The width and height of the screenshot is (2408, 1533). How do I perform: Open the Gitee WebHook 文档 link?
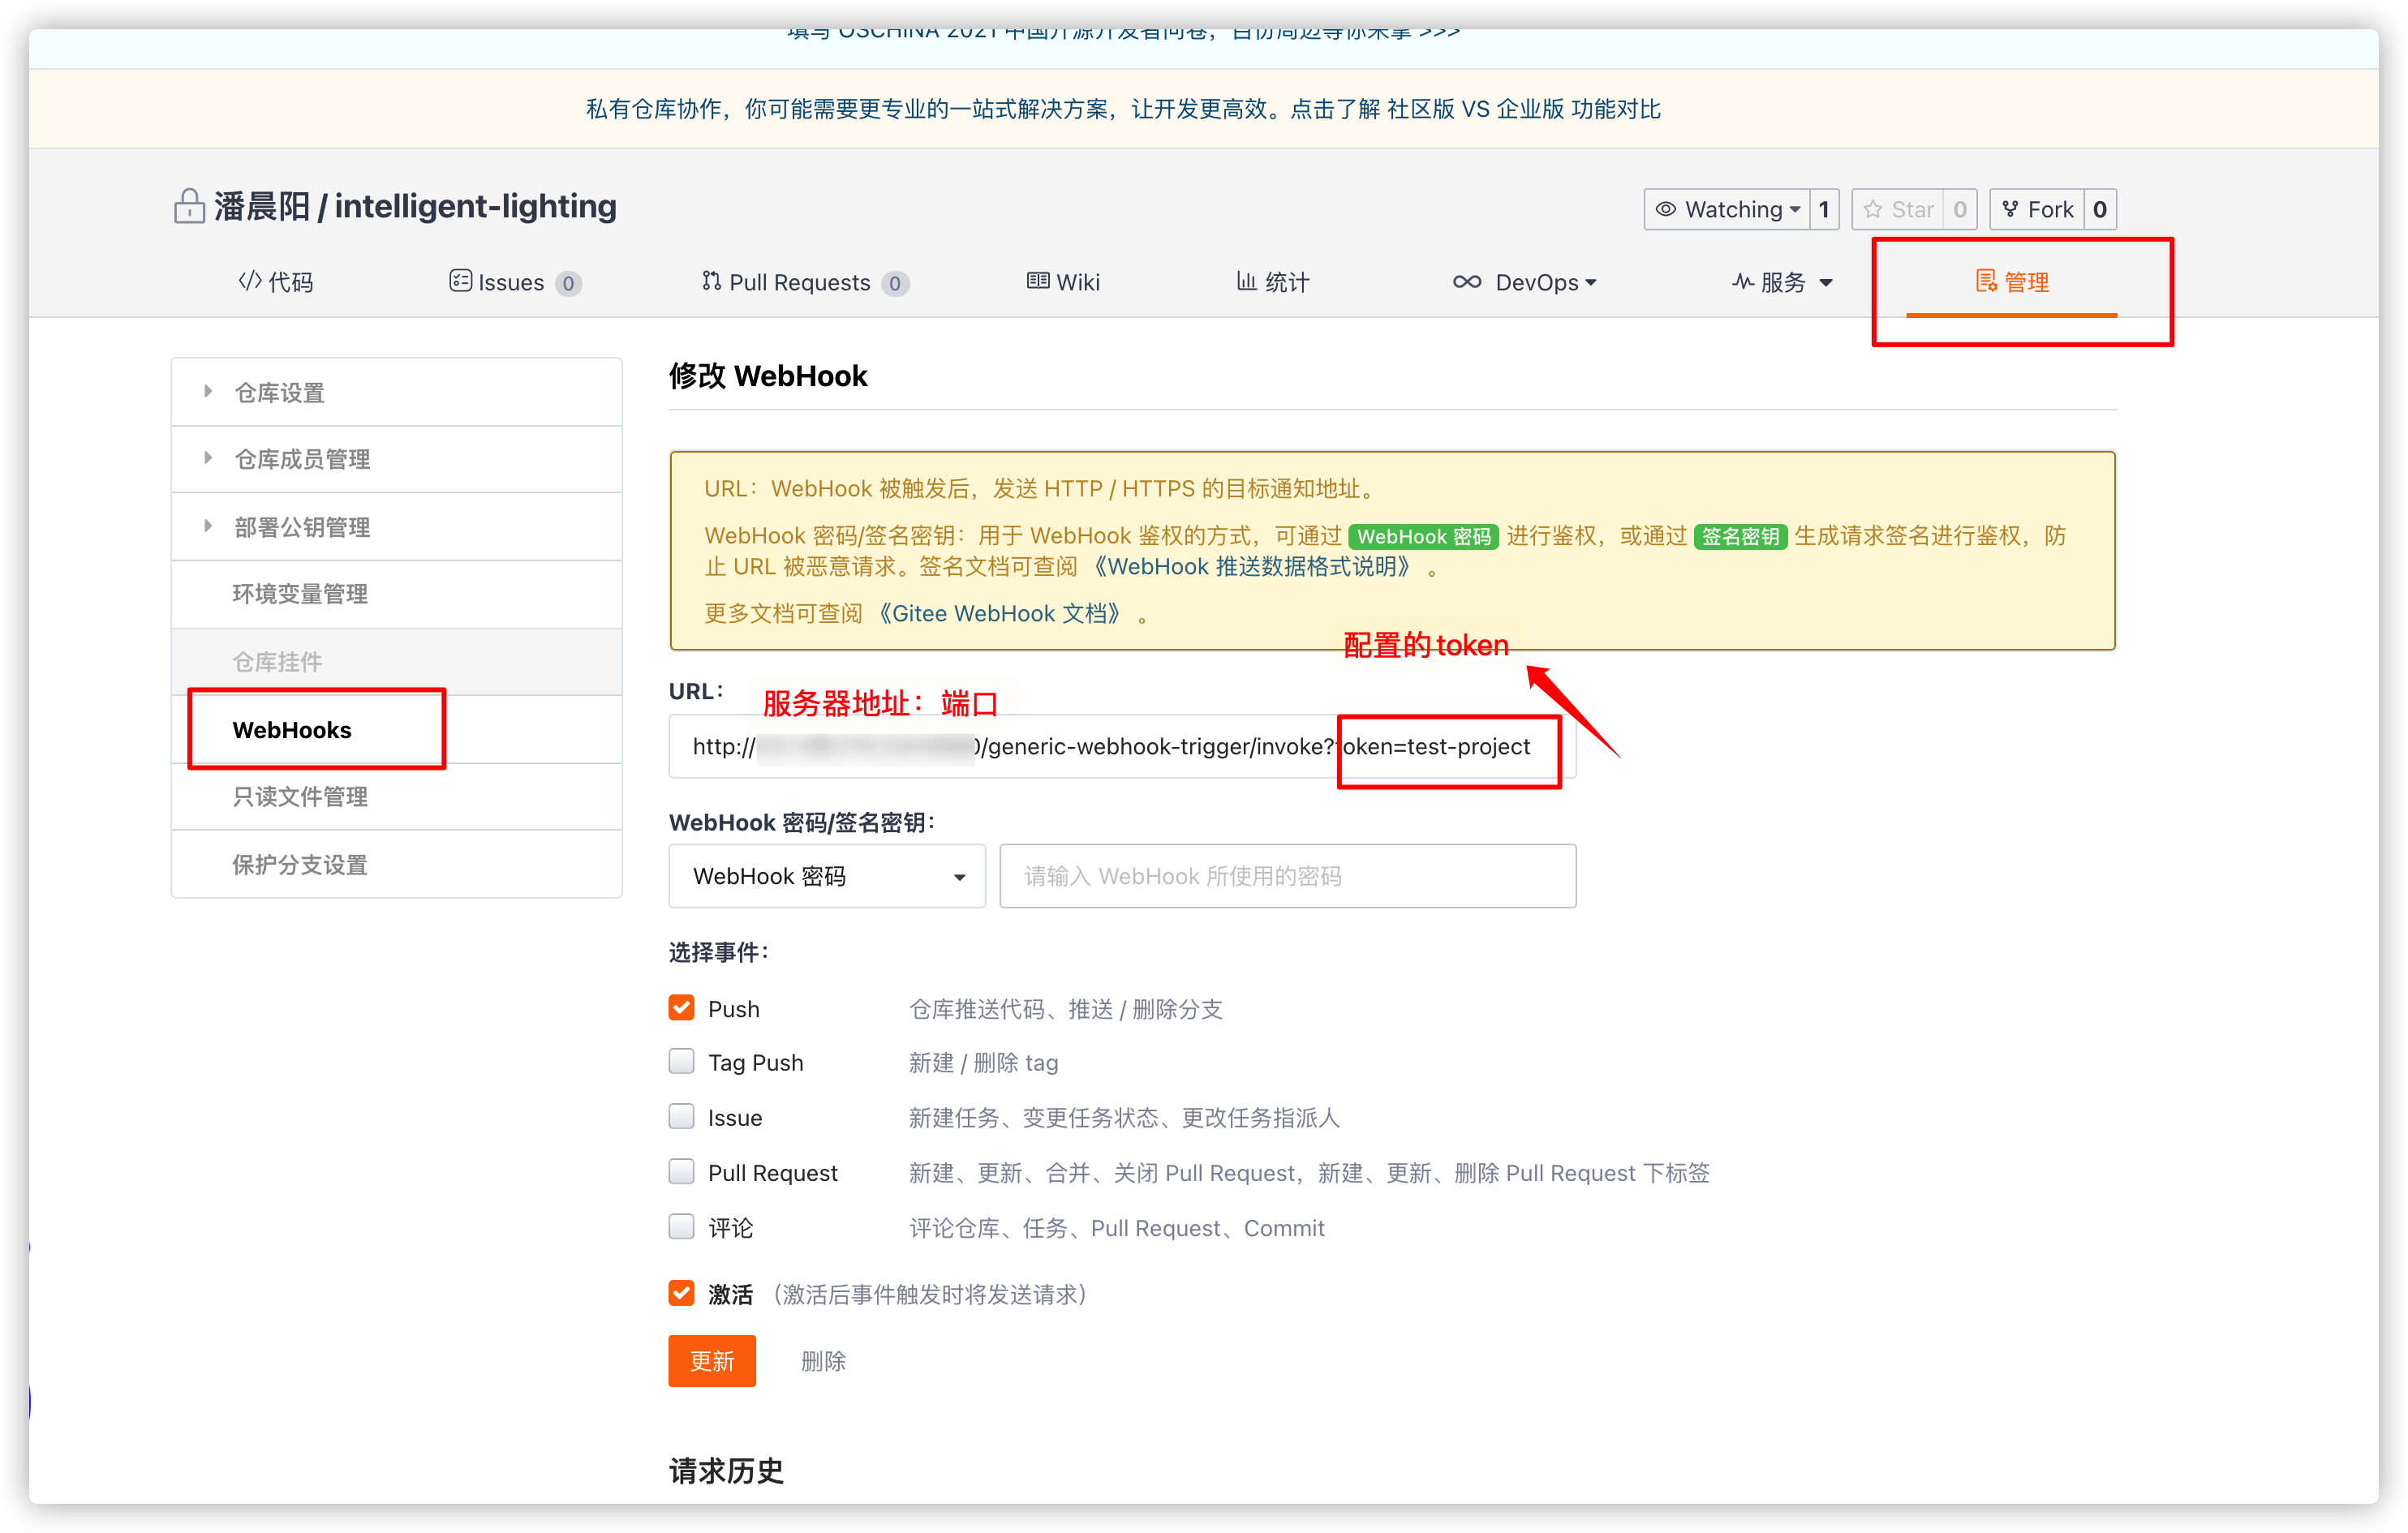click(x=1002, y=613)
